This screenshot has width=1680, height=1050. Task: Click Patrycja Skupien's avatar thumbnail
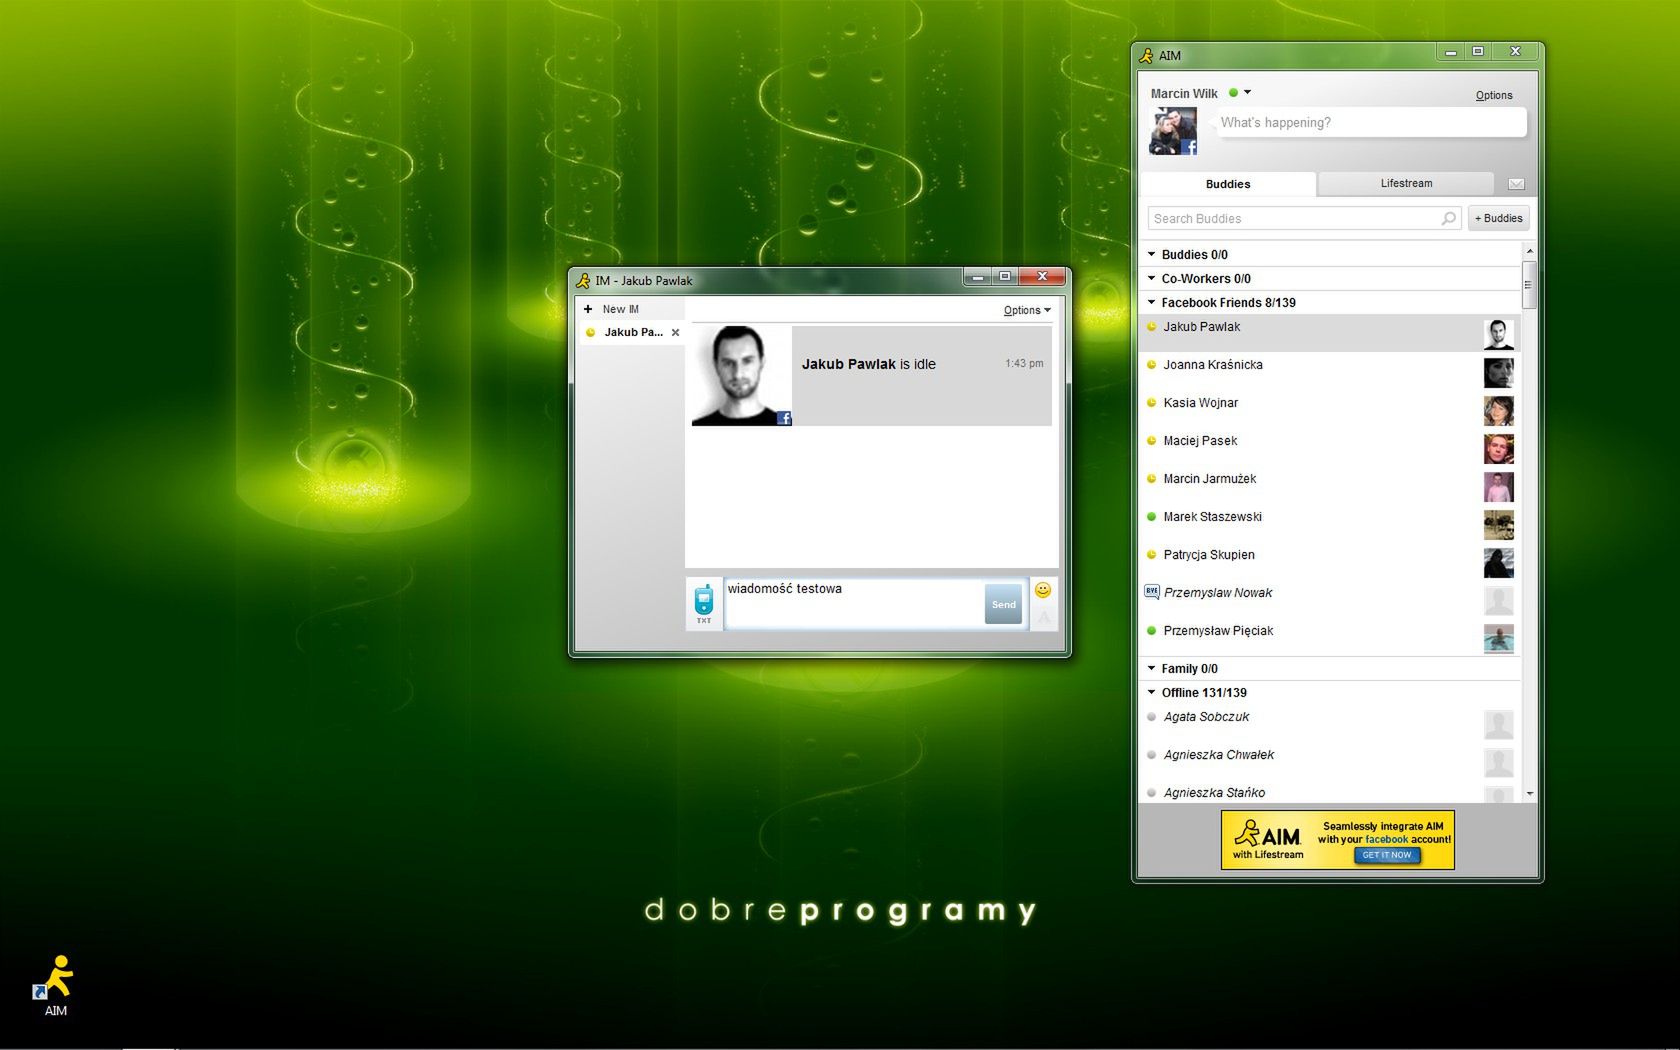[x=1498, y=562]
